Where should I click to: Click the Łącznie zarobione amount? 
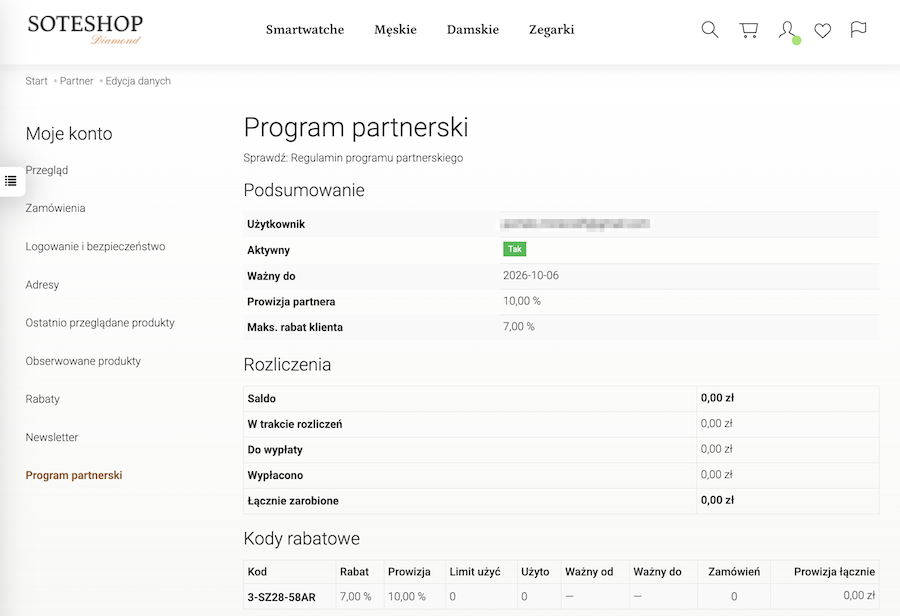point(717,500)
